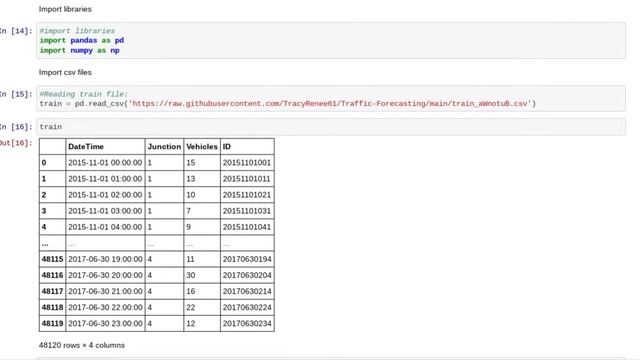Click the ID value 20170630224

(247, 307)
